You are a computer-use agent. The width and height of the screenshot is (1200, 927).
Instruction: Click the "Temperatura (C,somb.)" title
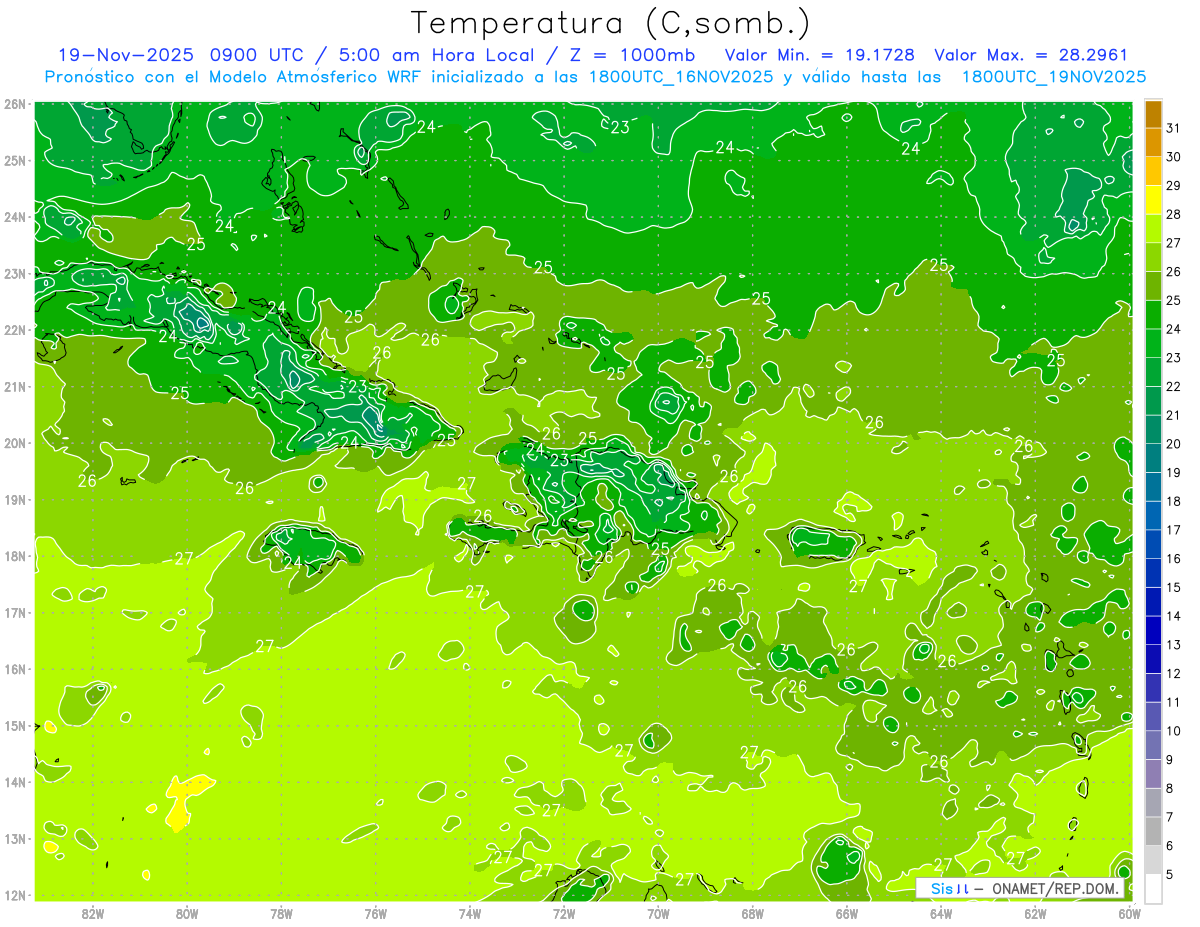[x=610, y=23]
